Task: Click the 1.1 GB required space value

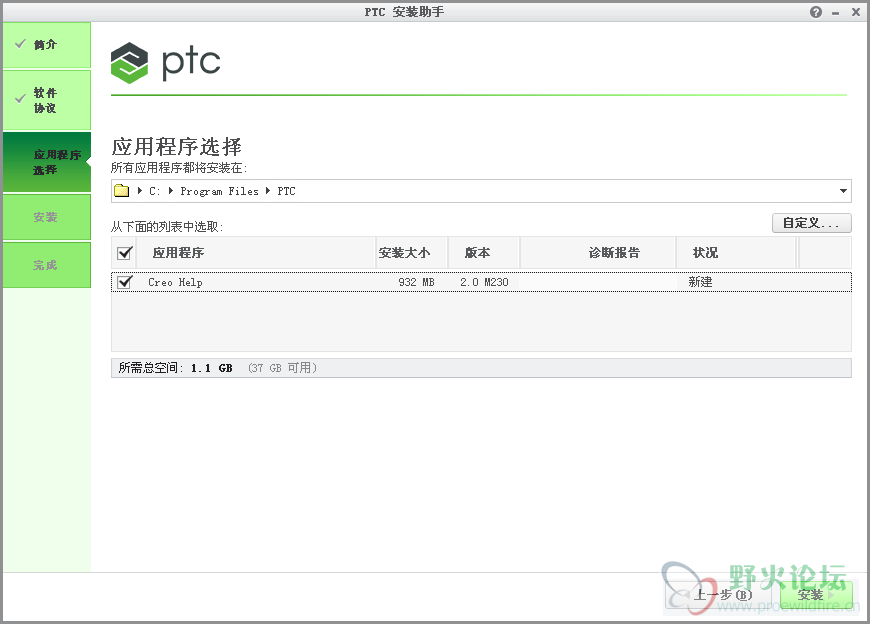Action: coord(211,368)
